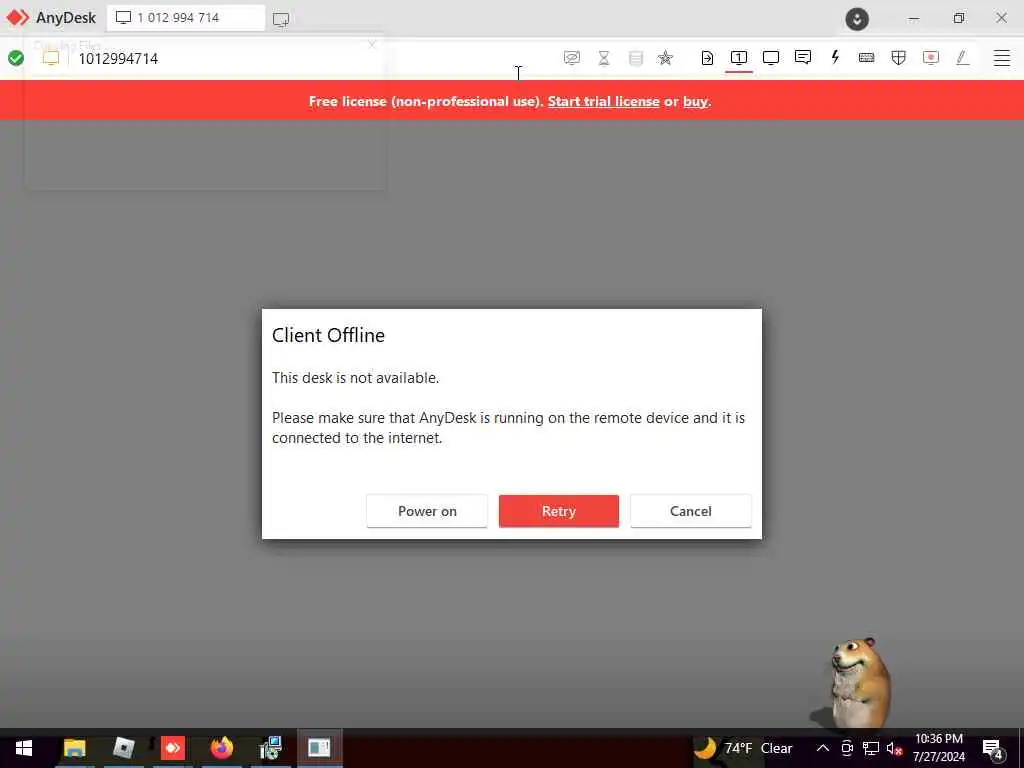Switch to the 1 012 994 714 tab
The height and width of the screenshot is (768, 1024).
pyautogui.click(x=186, y=18)
